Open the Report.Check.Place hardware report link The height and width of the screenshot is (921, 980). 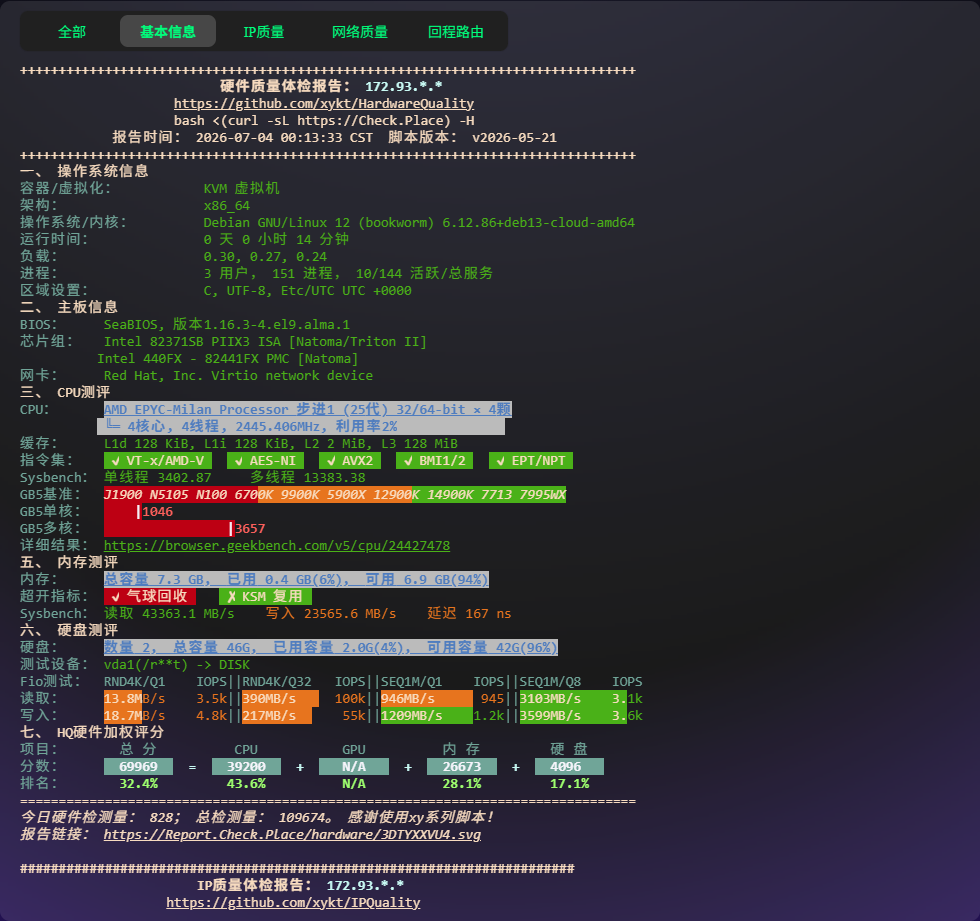(292, 835)
